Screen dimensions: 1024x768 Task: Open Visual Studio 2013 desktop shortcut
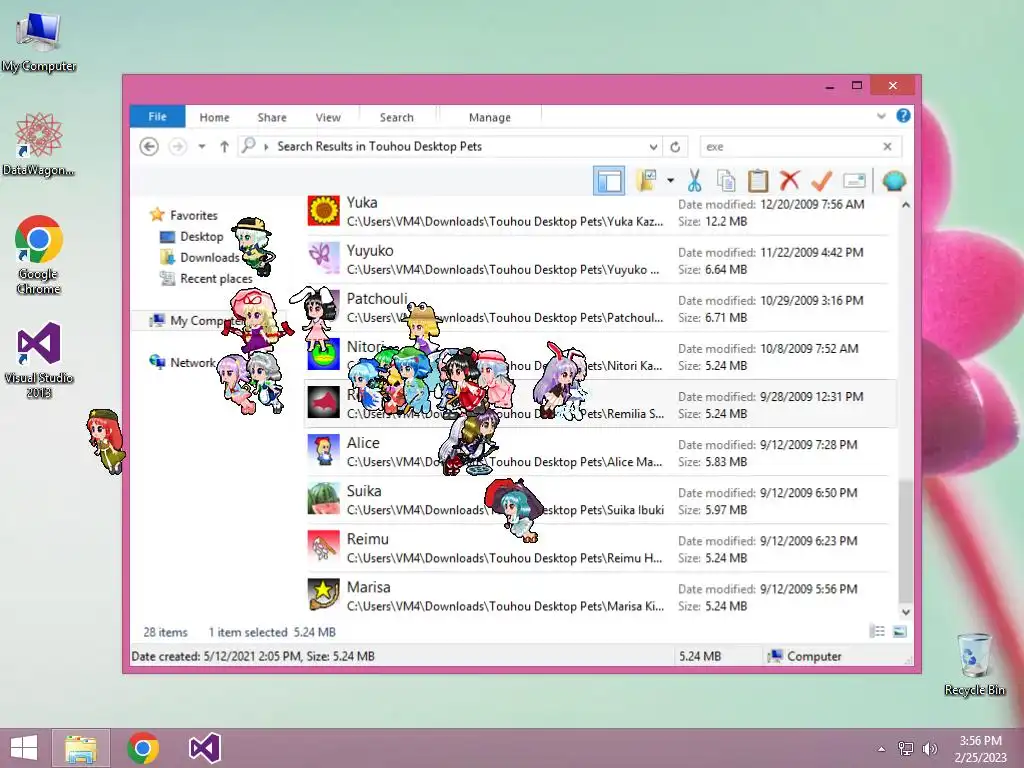pos(39,360)
